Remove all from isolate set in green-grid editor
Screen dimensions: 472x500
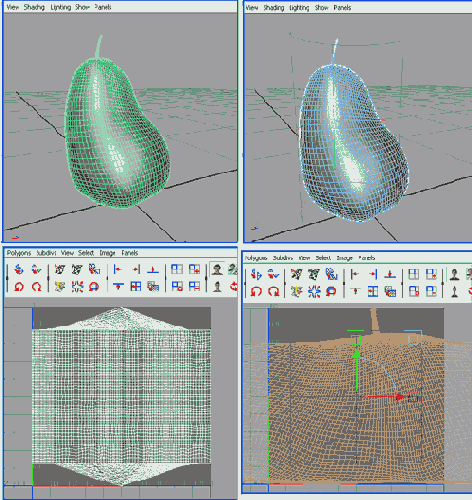(177, 286)
